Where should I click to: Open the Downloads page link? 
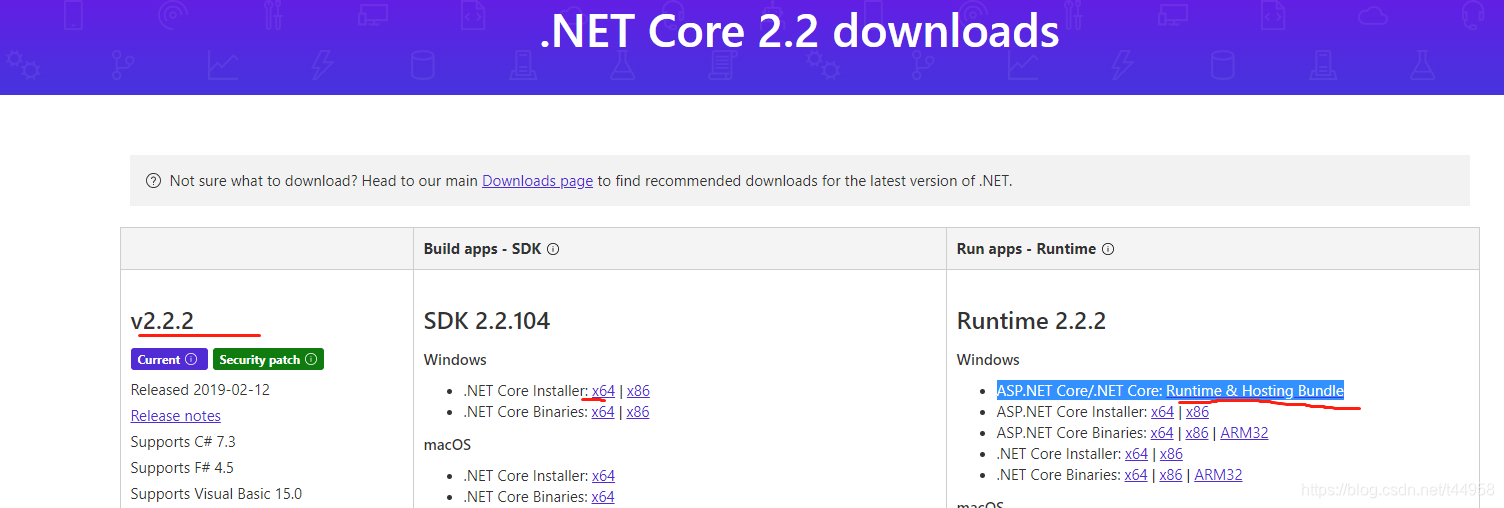[537, 181]
